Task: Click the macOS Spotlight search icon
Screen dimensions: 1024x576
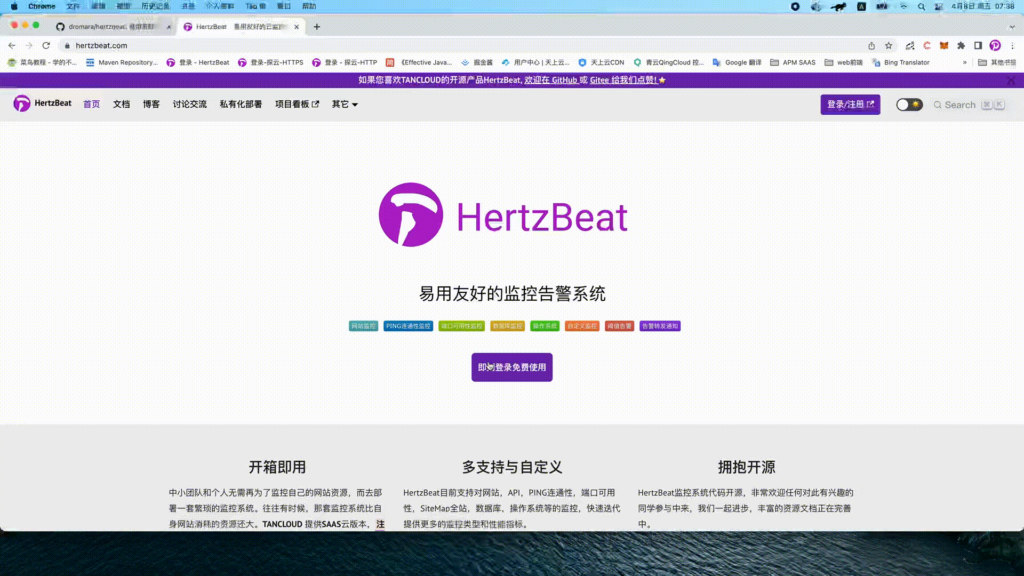Action: click(921, 7)
